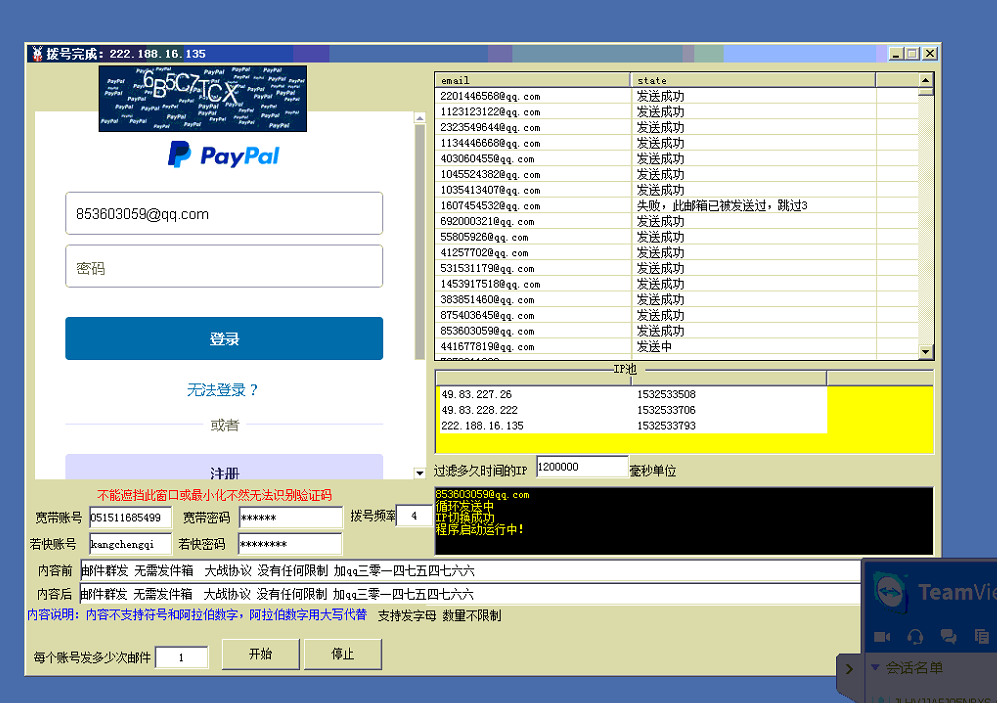Open the TeamViewer chat bubbles icon
Viewport: 997px width, 703px height.
click(948, 636)
